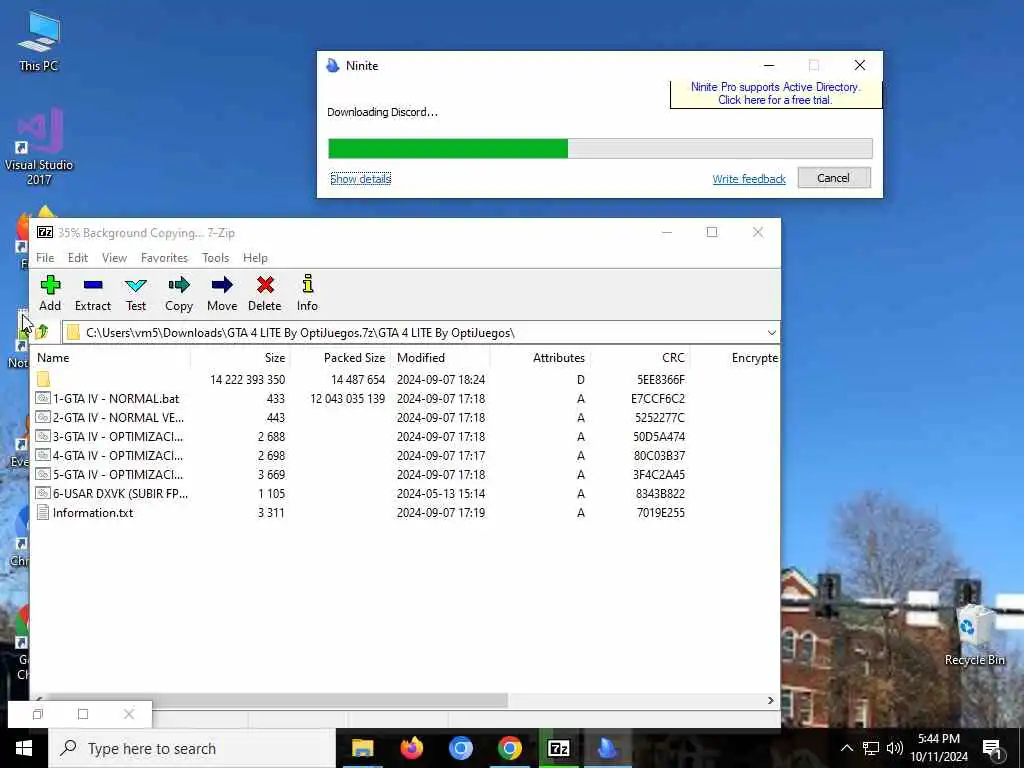
Task: Click the Ninite Pro free trial banner
Action: click(x=775, y=93)
